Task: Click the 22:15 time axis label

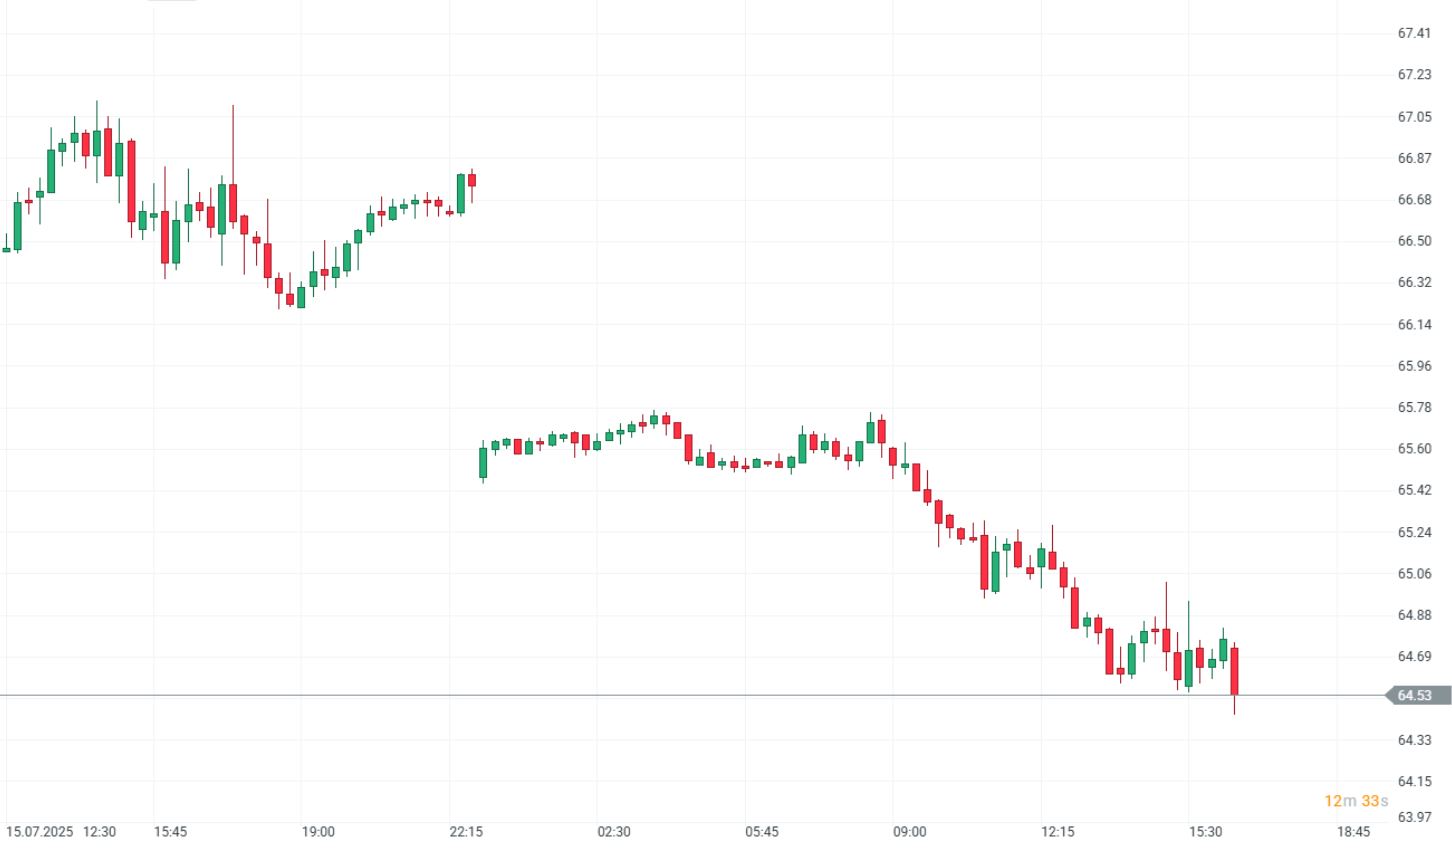Action: tap(466, 832)
